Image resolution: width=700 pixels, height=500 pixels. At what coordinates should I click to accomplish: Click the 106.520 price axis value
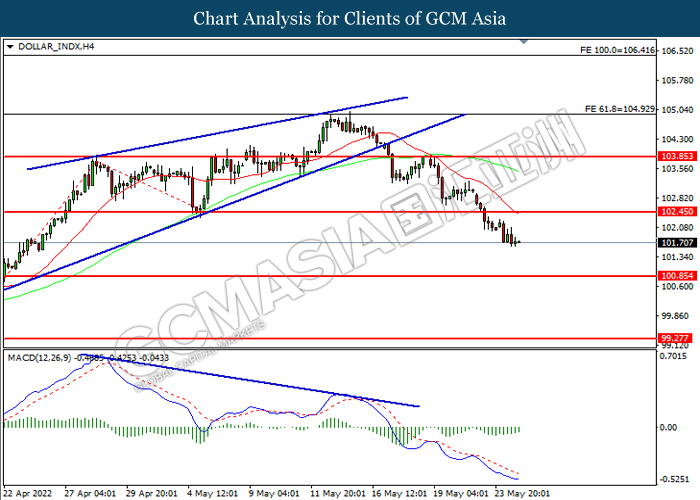(x=677, y=51)
